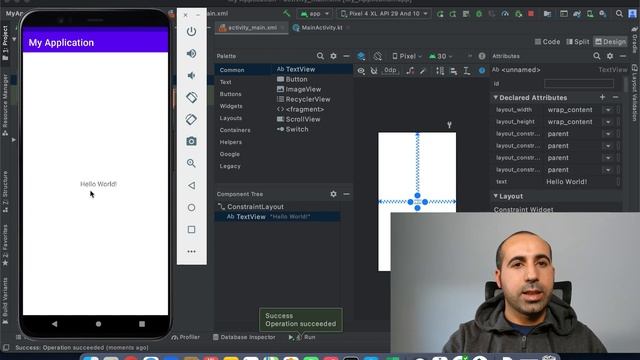Search attributes with Attributes panel magnifier
This screenshot has width=640, height=360.
coord(597,56)
